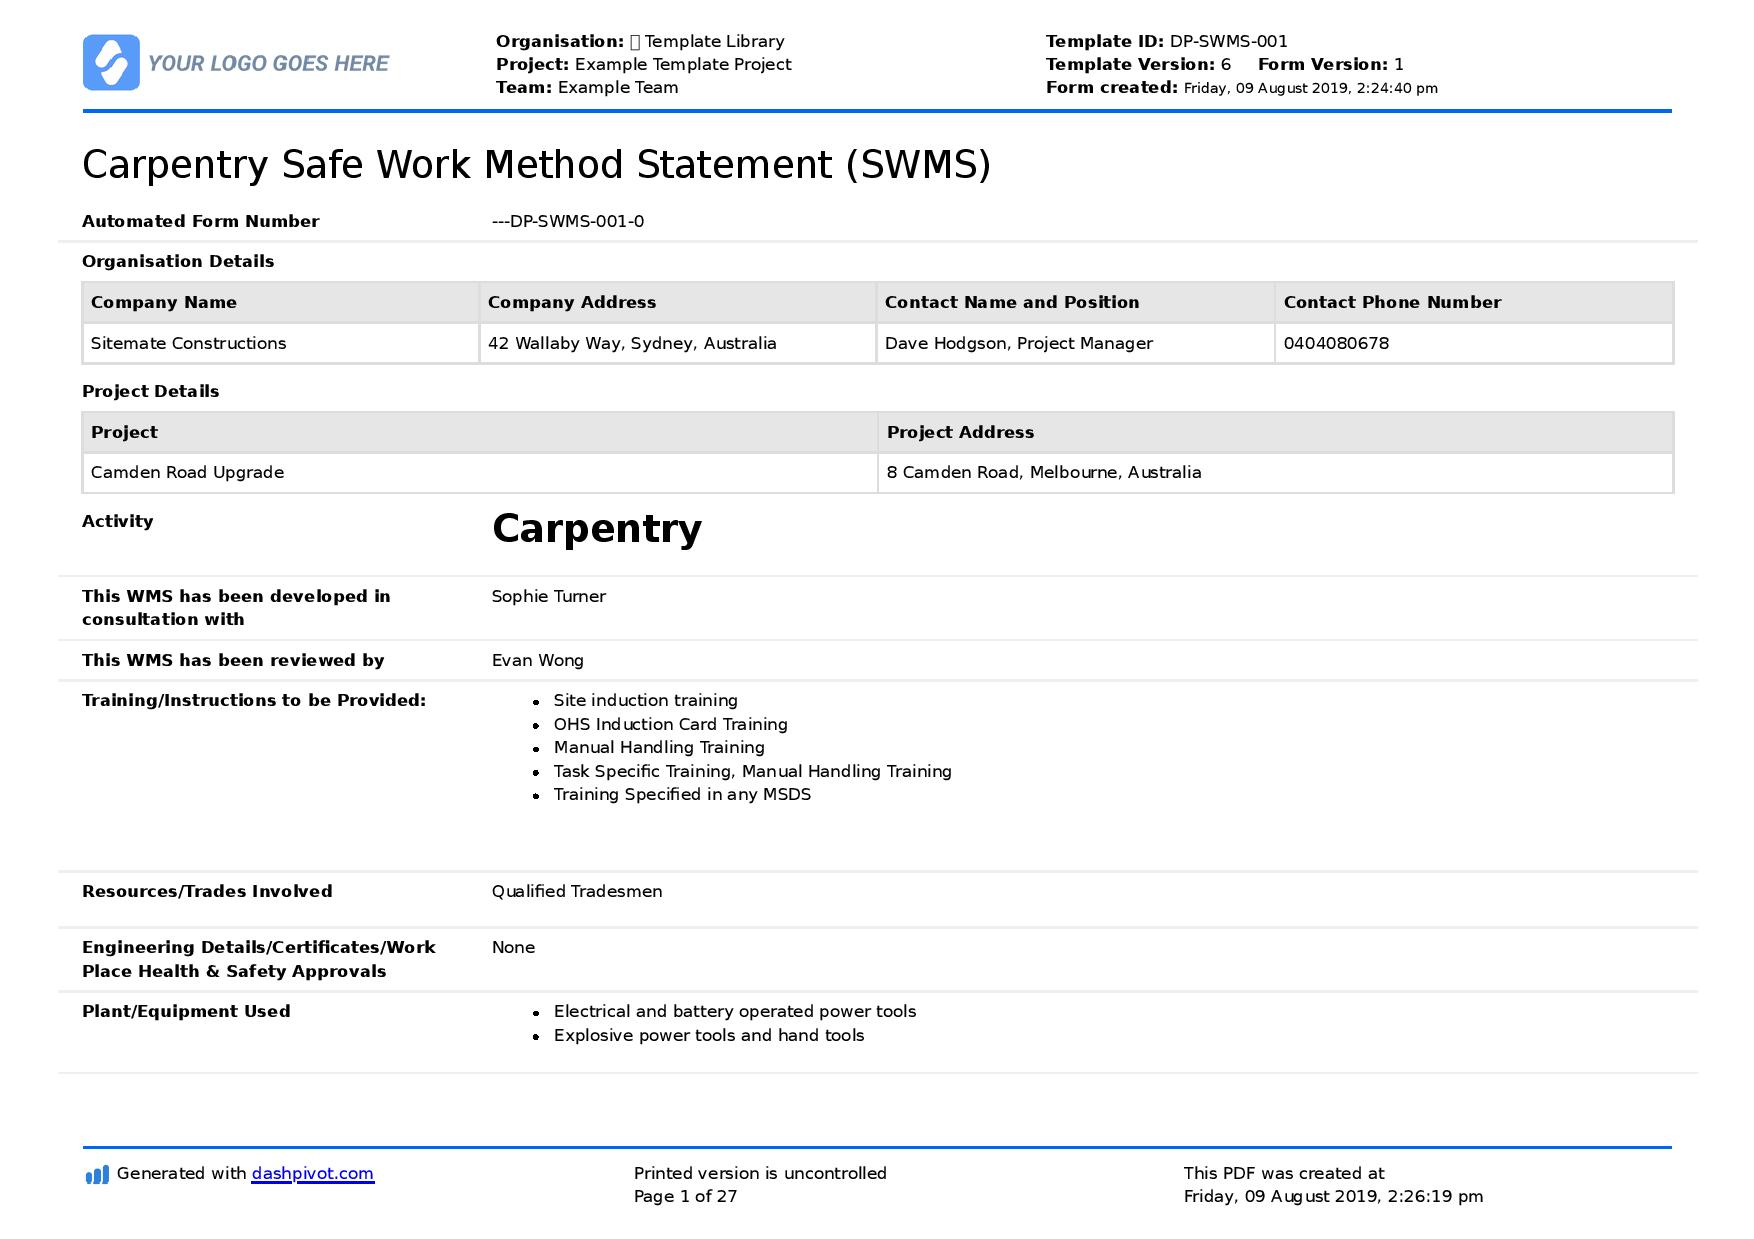Image resolution: width=1754 pixels, height=1239 pixels.
Task: Click the 'Resources/Trades Involved' label
Action: pos(207,892)
